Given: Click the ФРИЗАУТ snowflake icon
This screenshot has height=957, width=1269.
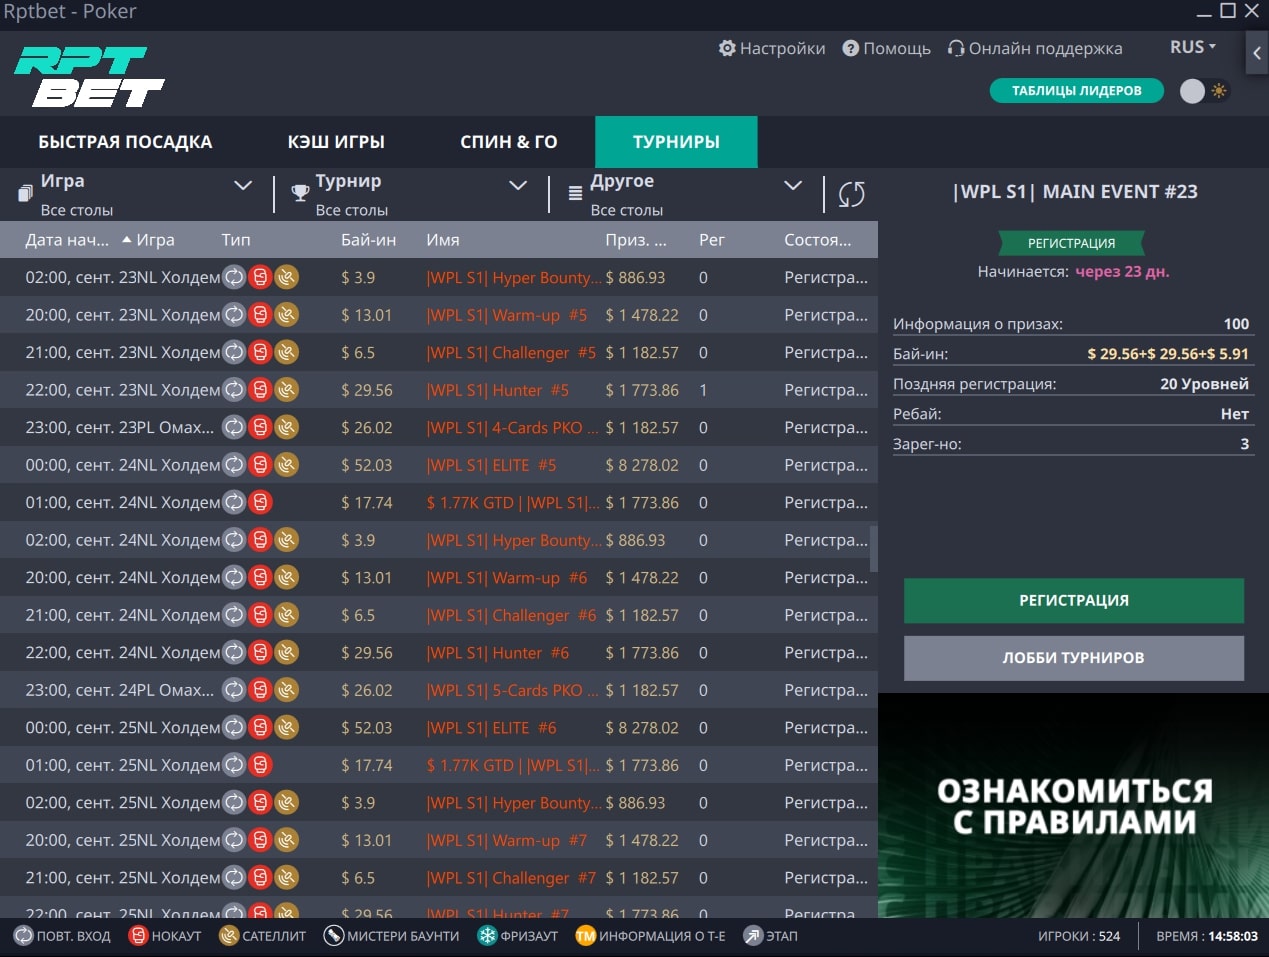Looking at the screenshot, I should point(485,936).
